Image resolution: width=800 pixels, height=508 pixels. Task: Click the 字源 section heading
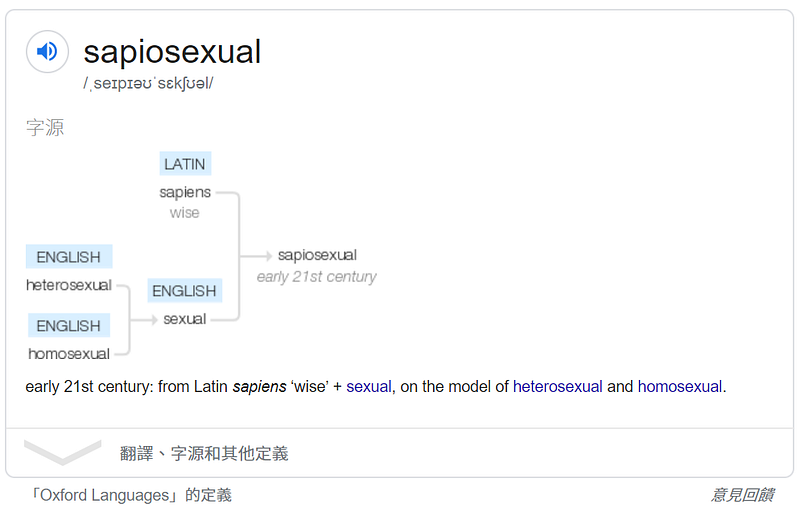tap(45, 128)
